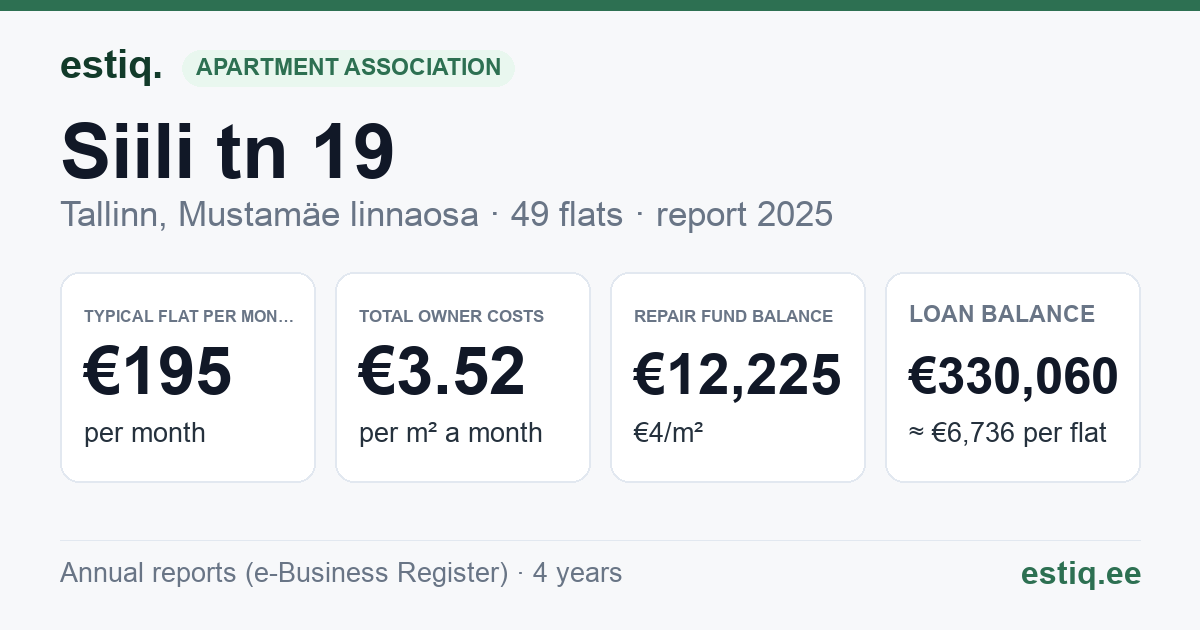Click '≈ €6,736 per flat' text
This screenshot has height=630, width=1200.
[1007, 433]
